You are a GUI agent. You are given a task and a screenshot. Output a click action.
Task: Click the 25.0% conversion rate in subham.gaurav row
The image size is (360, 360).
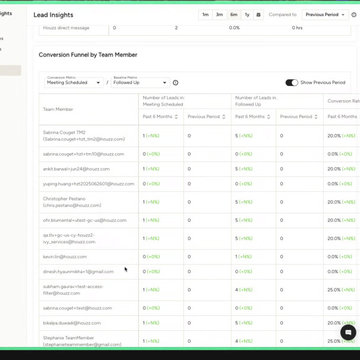click(334, 290)
